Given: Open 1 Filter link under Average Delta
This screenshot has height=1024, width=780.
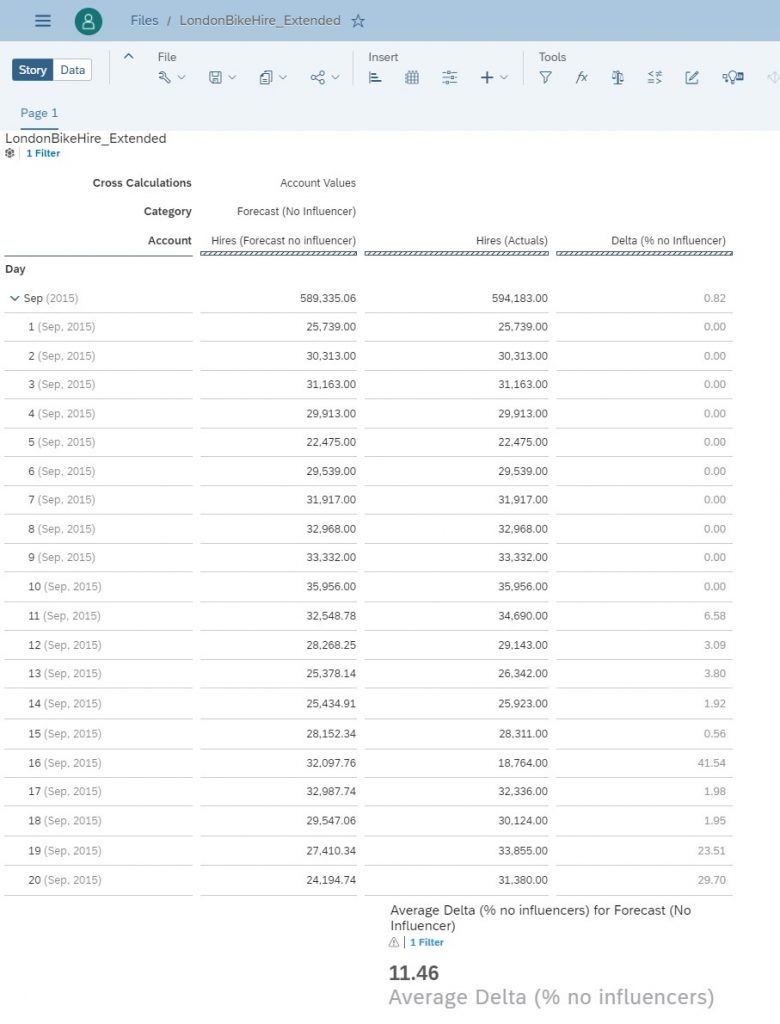Looking at the screenshot, I should (427, 942).
